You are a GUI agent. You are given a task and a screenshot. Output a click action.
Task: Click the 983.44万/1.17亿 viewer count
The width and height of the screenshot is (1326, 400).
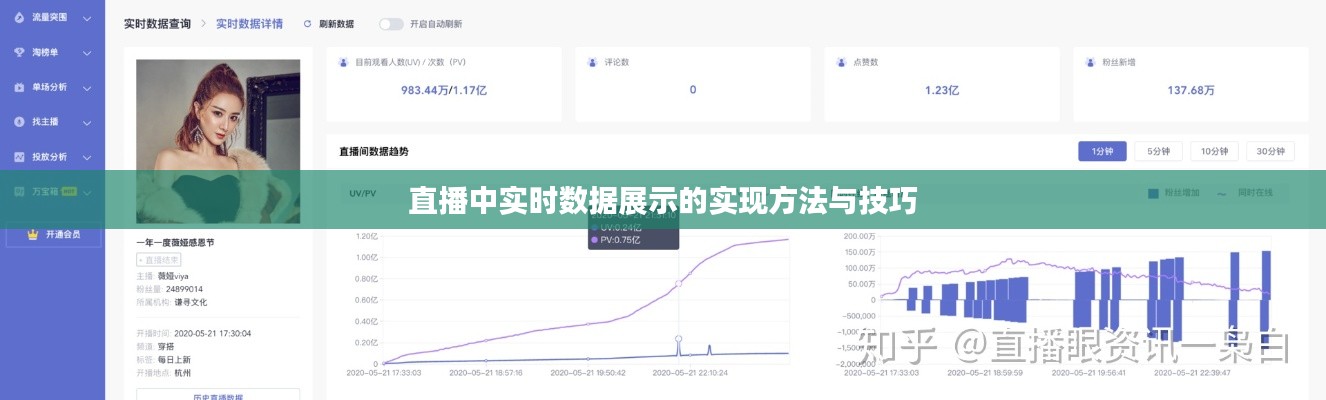pyautogui.click(x=444, y=90)
